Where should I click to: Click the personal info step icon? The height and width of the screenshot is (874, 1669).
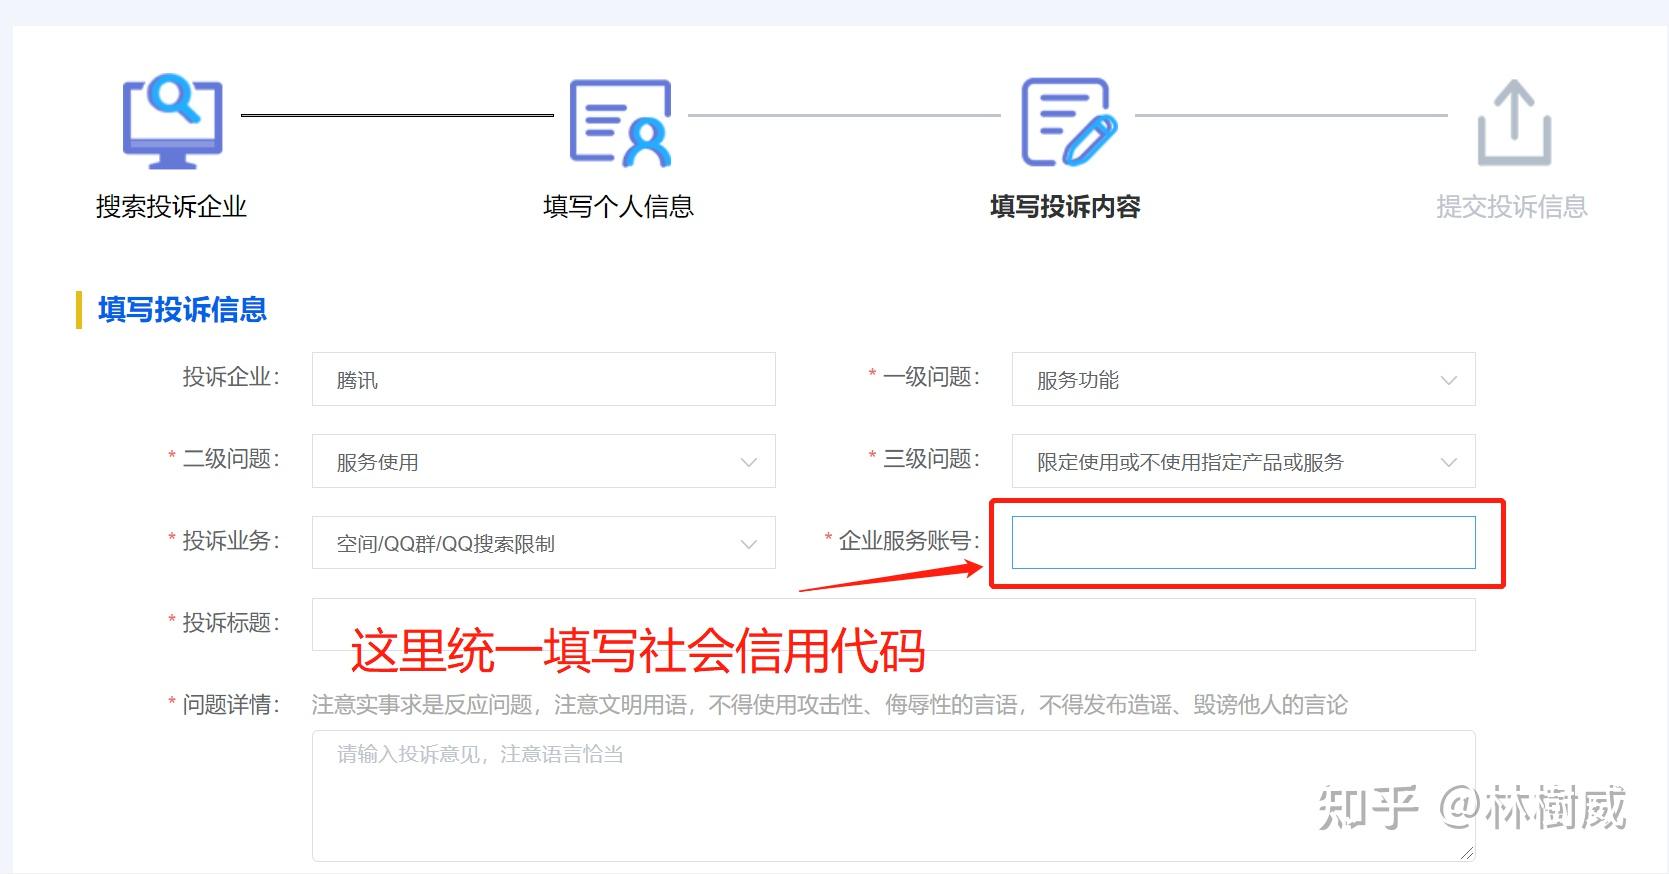click(620, 122)
